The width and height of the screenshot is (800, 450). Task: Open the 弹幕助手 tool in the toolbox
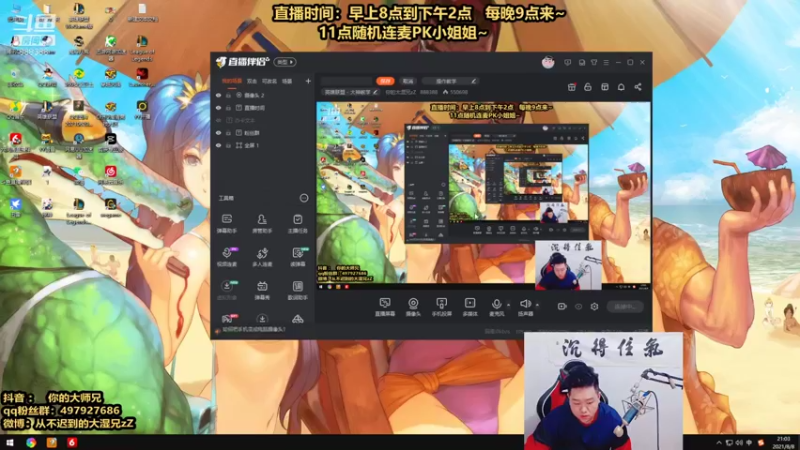click(x=227, y=223)
